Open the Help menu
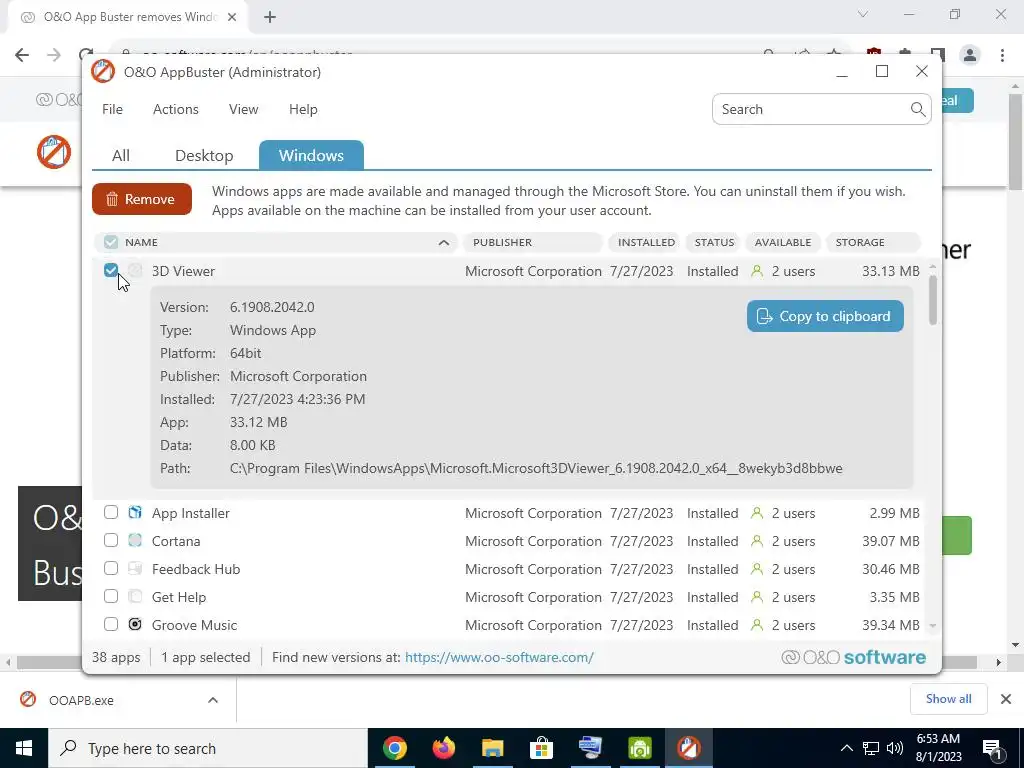The height and width of the screenshot is (768, 1024). point(303,109)
